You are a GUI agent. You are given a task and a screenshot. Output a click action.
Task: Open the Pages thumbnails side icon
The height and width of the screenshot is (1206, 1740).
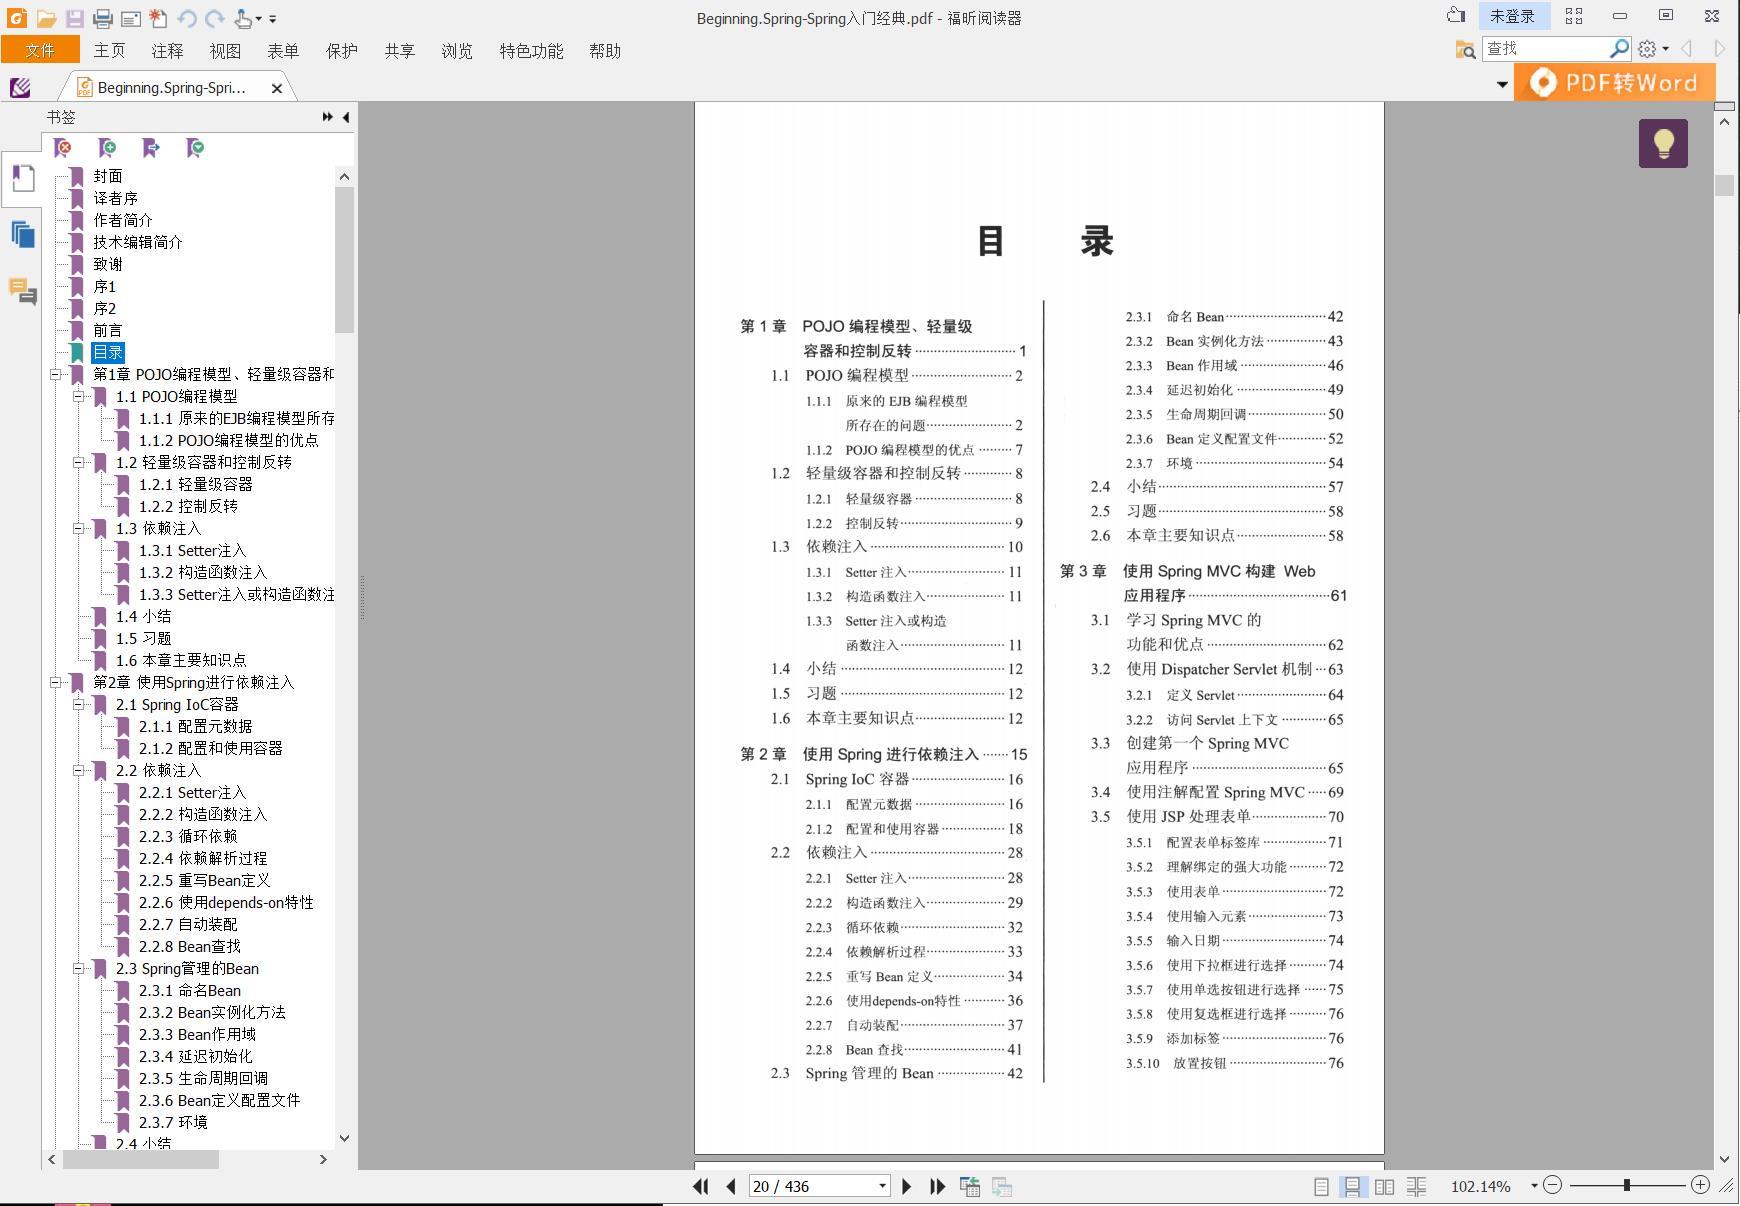[x=22, y=235]
